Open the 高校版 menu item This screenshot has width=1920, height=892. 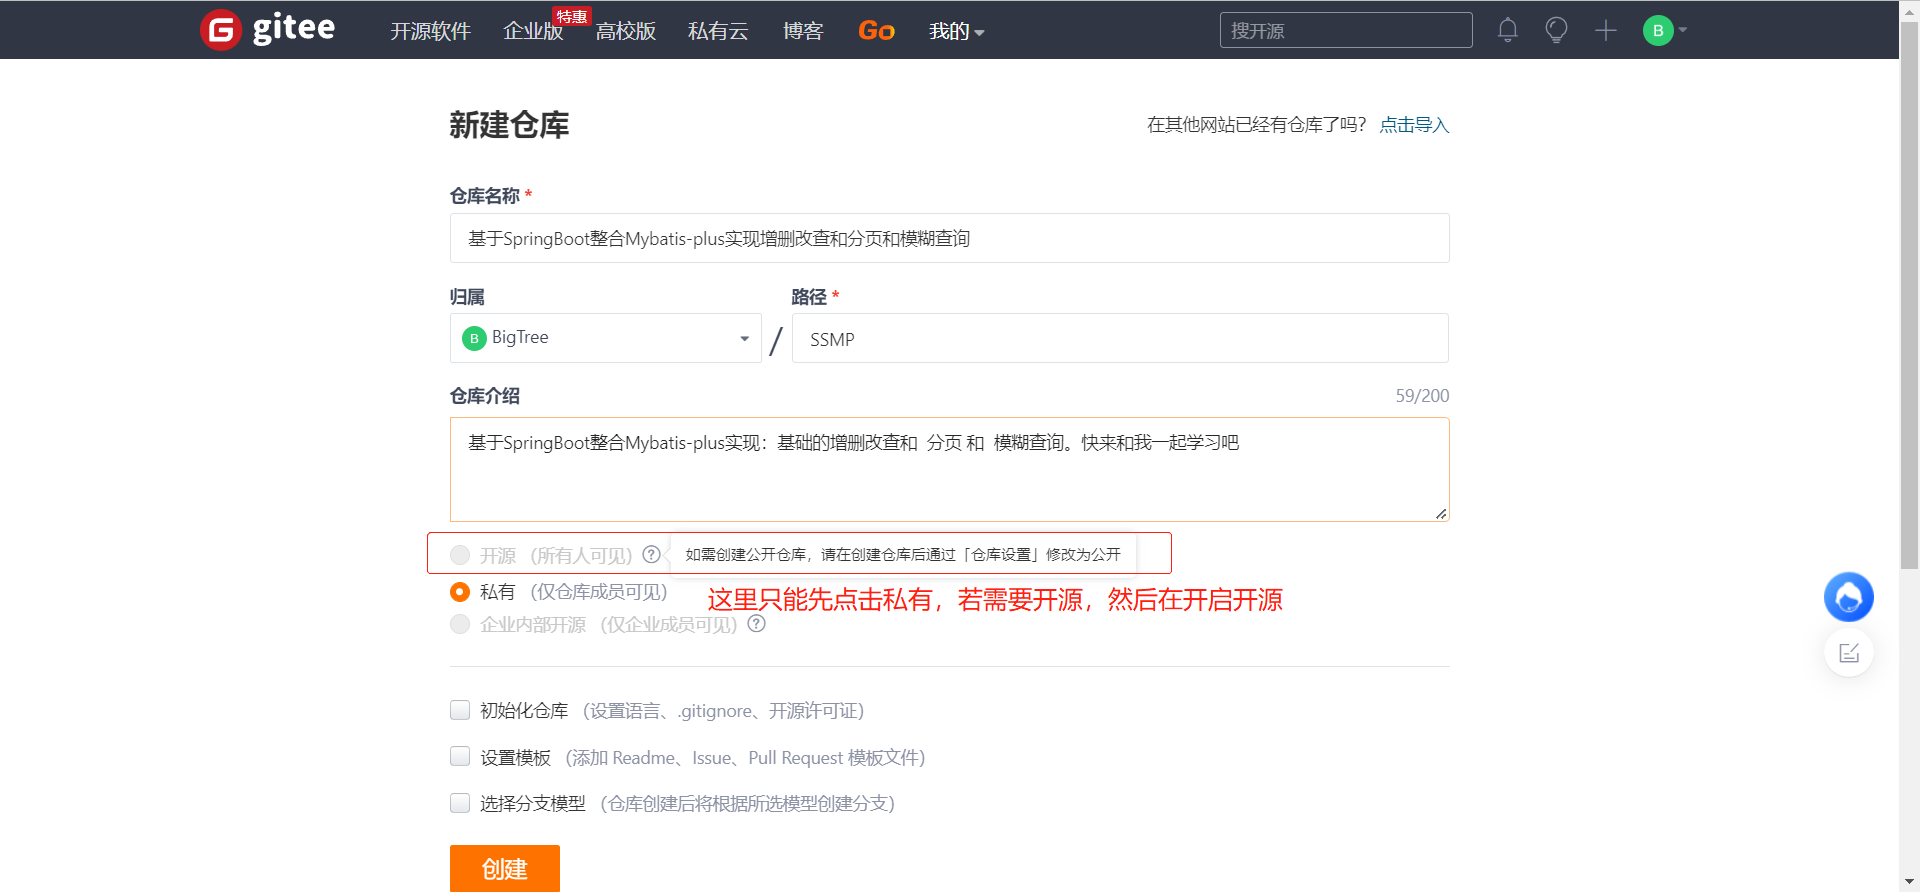626,31
